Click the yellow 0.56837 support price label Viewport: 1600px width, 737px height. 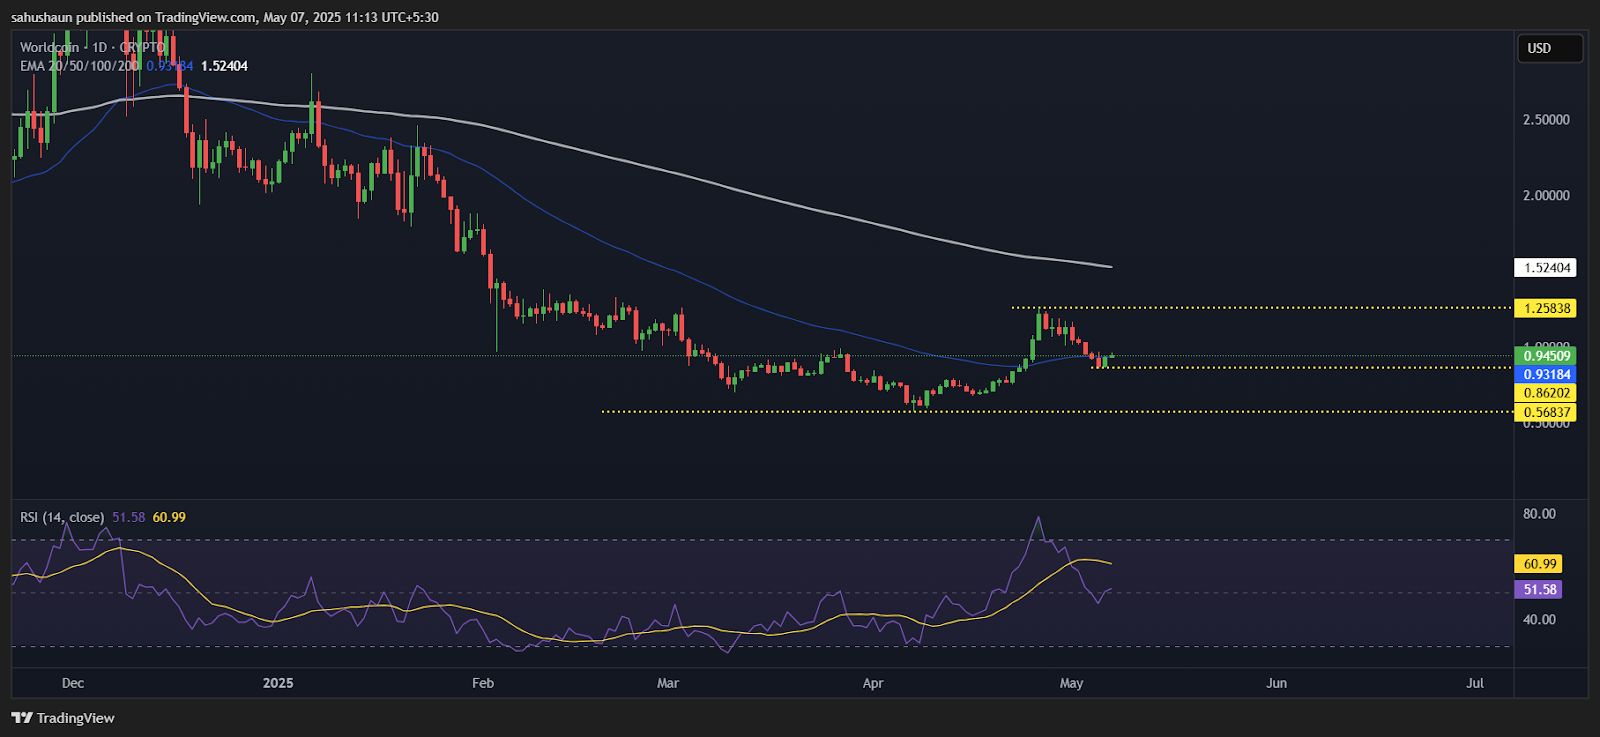[1545, 412]
